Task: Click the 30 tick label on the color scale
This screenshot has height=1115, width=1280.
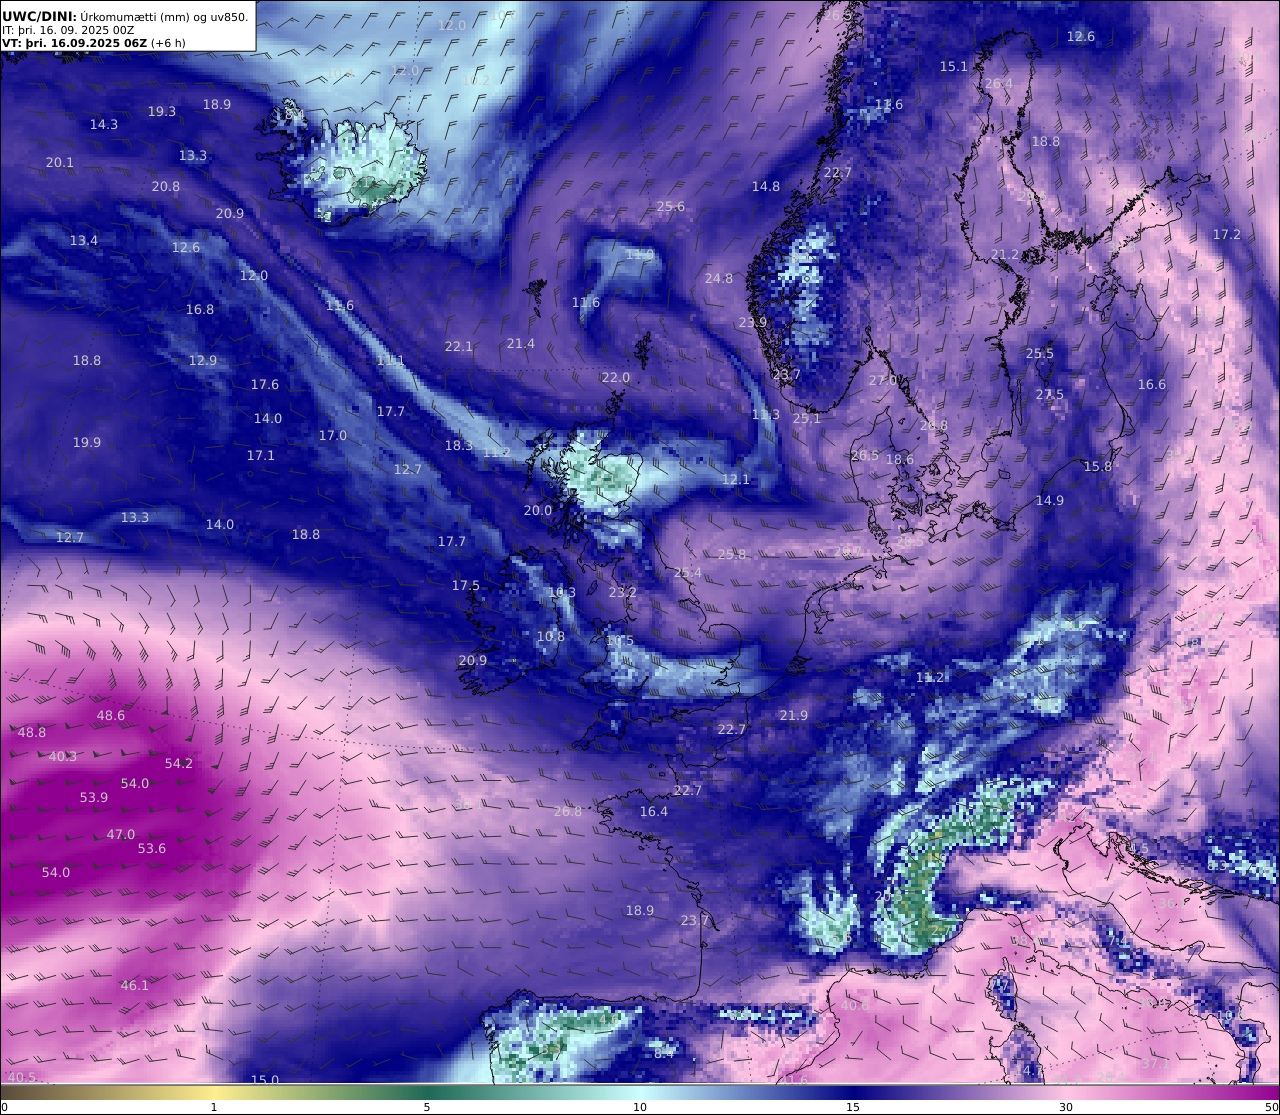Action: pyautogui.click(x=1066, y=1106)
